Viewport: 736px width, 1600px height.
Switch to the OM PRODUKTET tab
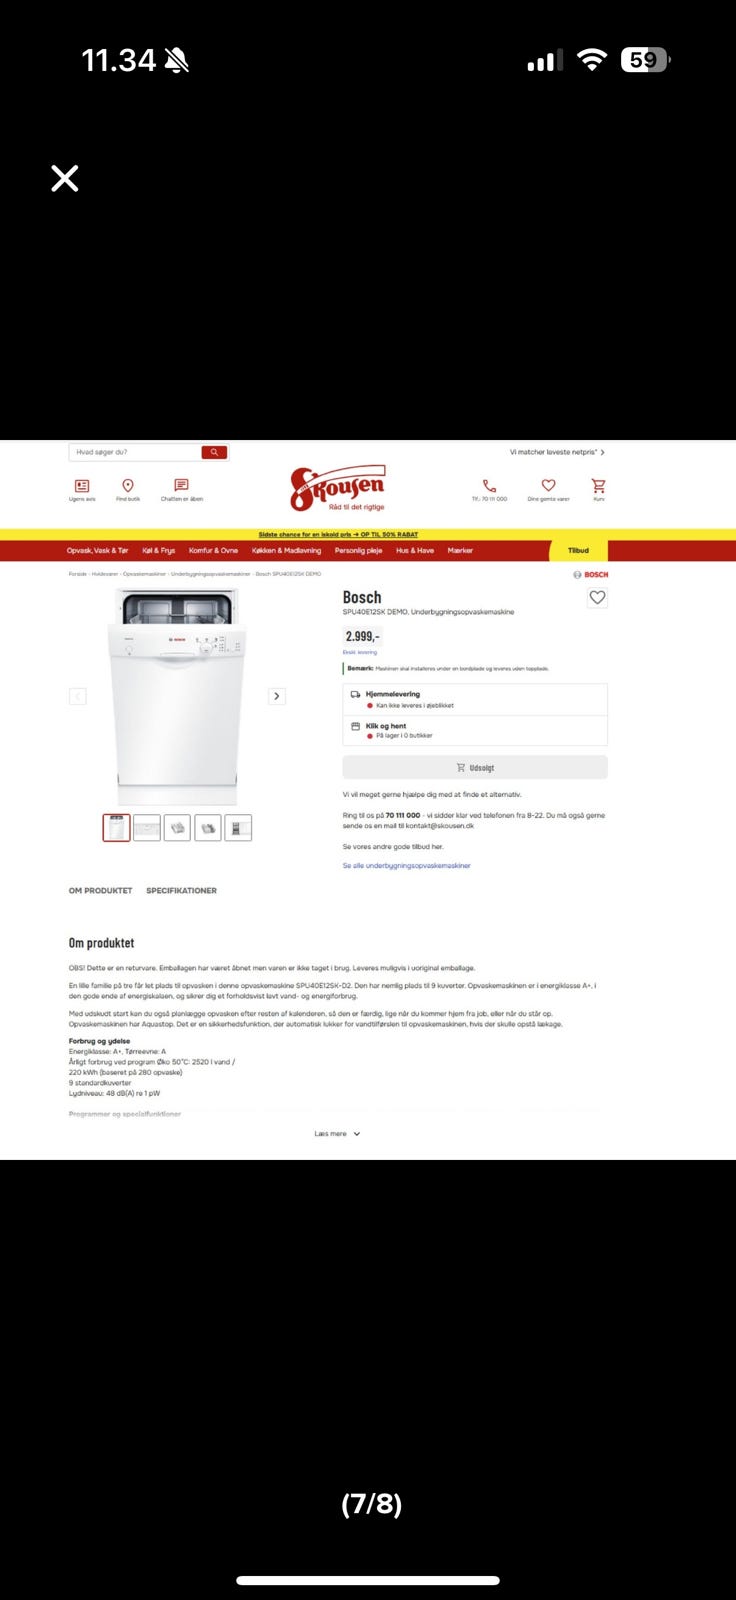[x=100, y=890]
